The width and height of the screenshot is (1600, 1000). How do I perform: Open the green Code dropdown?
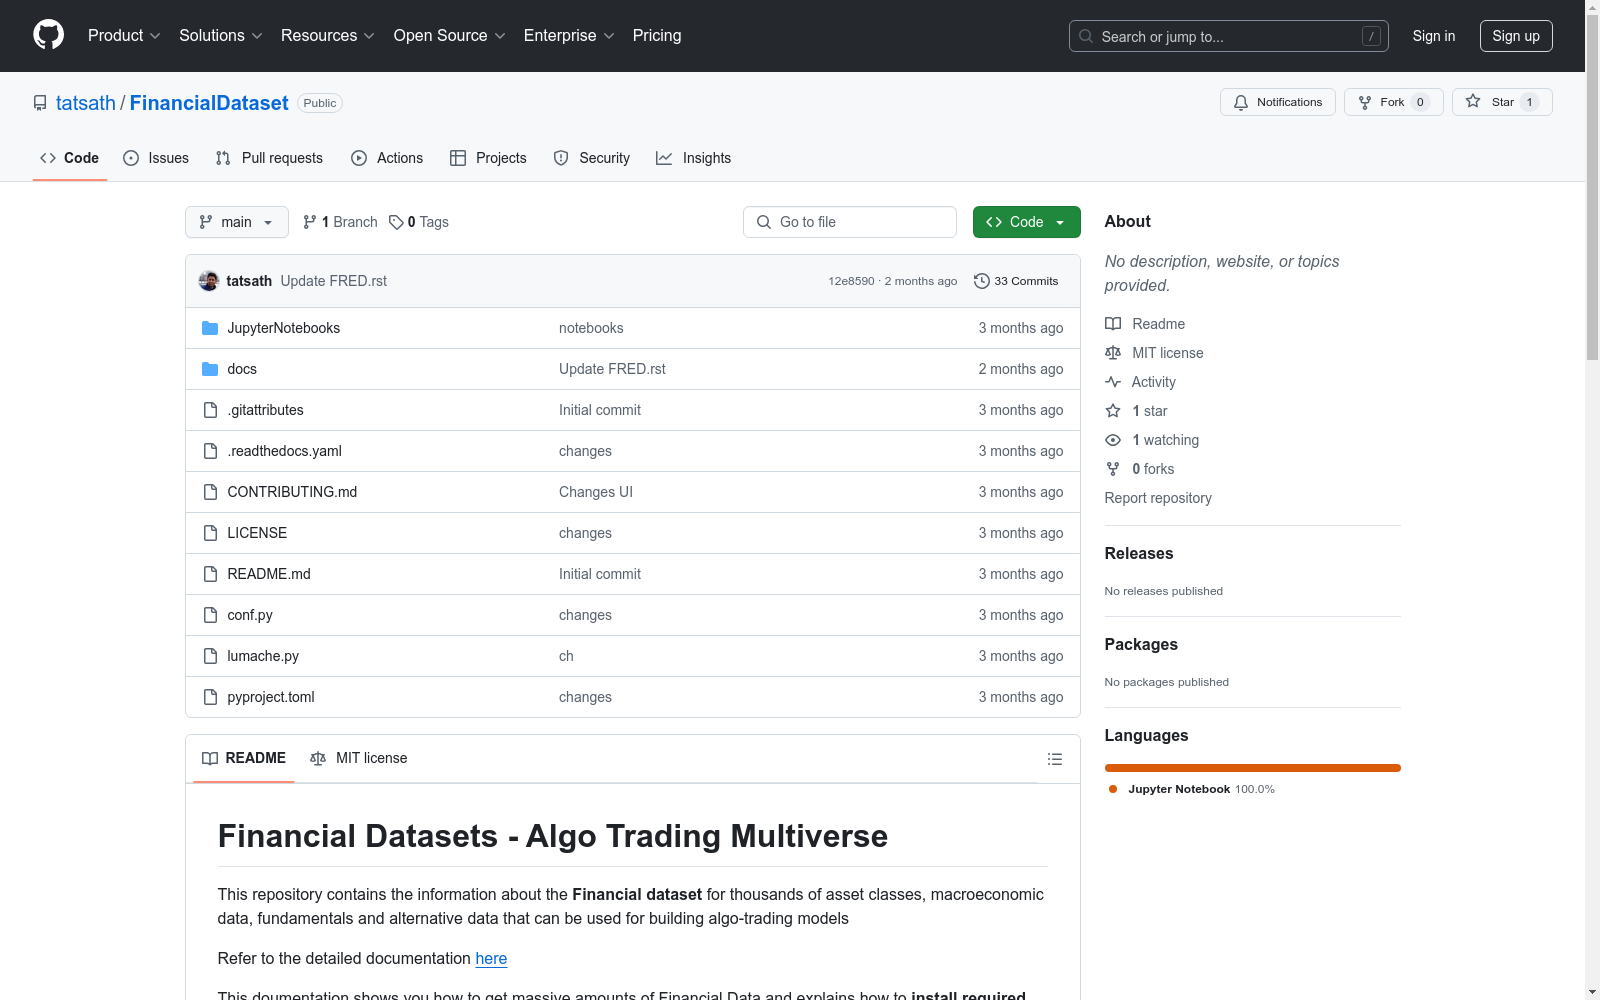[x=1026, y=222]
